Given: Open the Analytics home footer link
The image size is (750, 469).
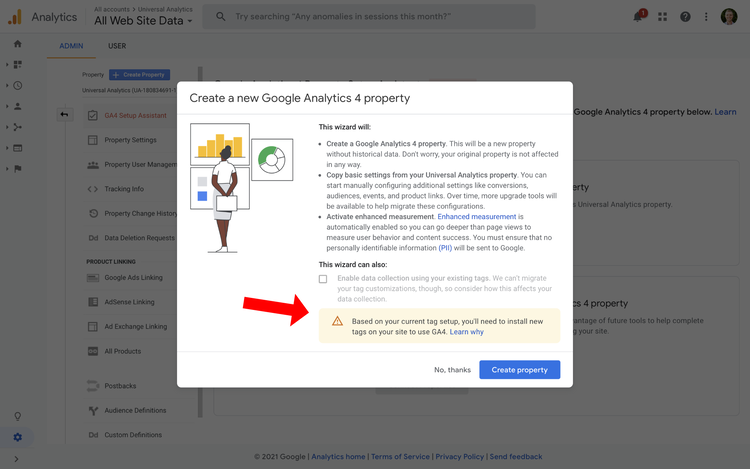Looking at the screenshot, I should click(338, 457).
